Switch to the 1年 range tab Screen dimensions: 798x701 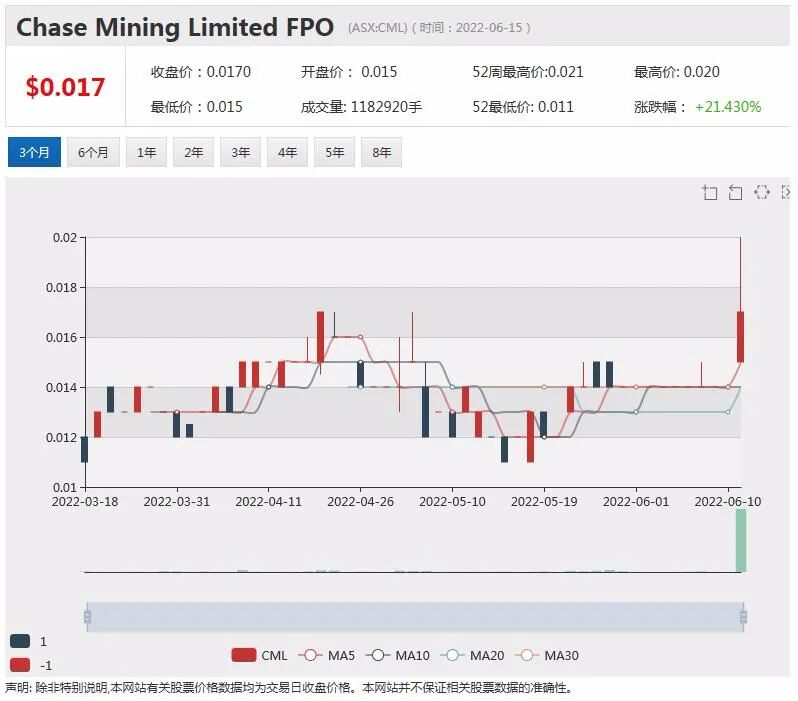[x=146, y=152]
